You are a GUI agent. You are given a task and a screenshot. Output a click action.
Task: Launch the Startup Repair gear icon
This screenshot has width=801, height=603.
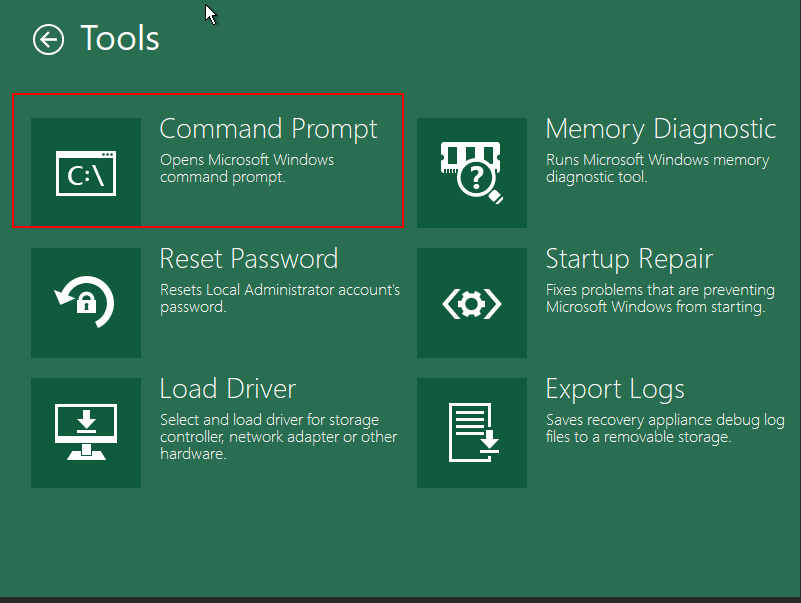pos(472,303)
